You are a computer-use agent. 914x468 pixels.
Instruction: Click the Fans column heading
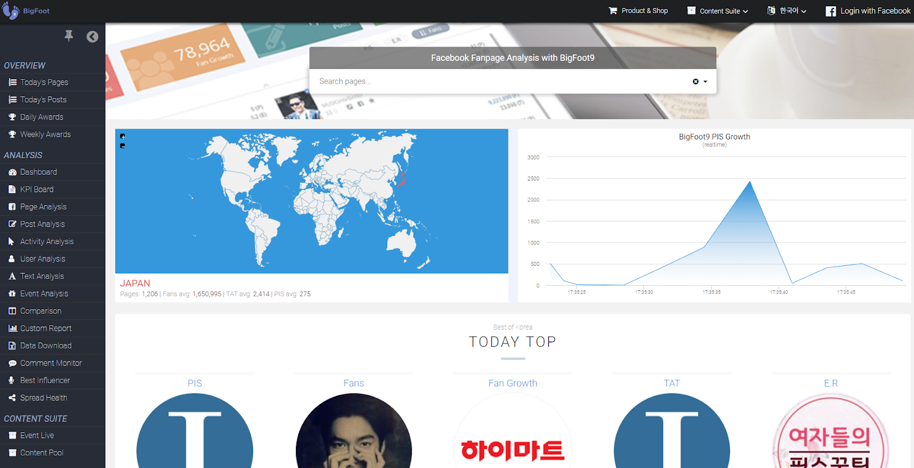pos(354,383)
